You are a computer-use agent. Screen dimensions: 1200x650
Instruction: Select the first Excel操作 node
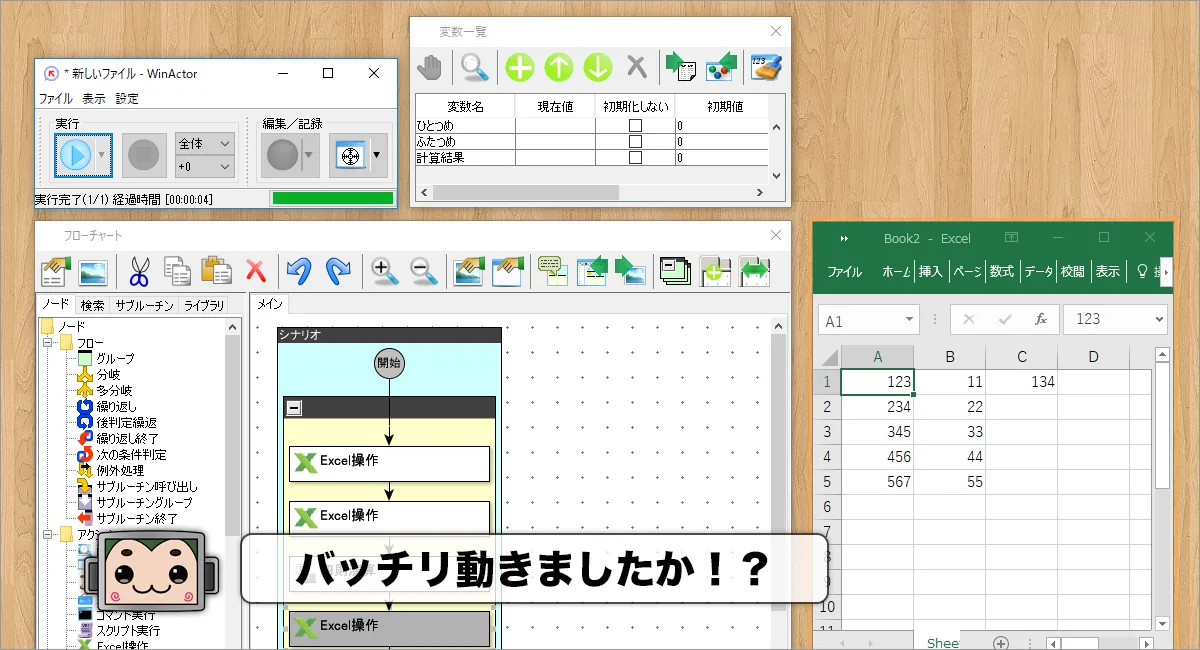tap(390, 463)
